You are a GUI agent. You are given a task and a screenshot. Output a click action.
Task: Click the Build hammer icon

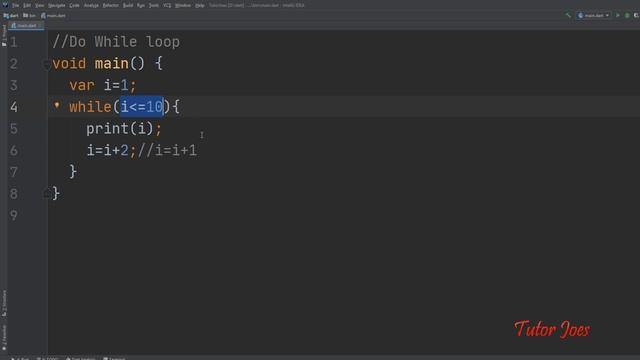point(568,16)
